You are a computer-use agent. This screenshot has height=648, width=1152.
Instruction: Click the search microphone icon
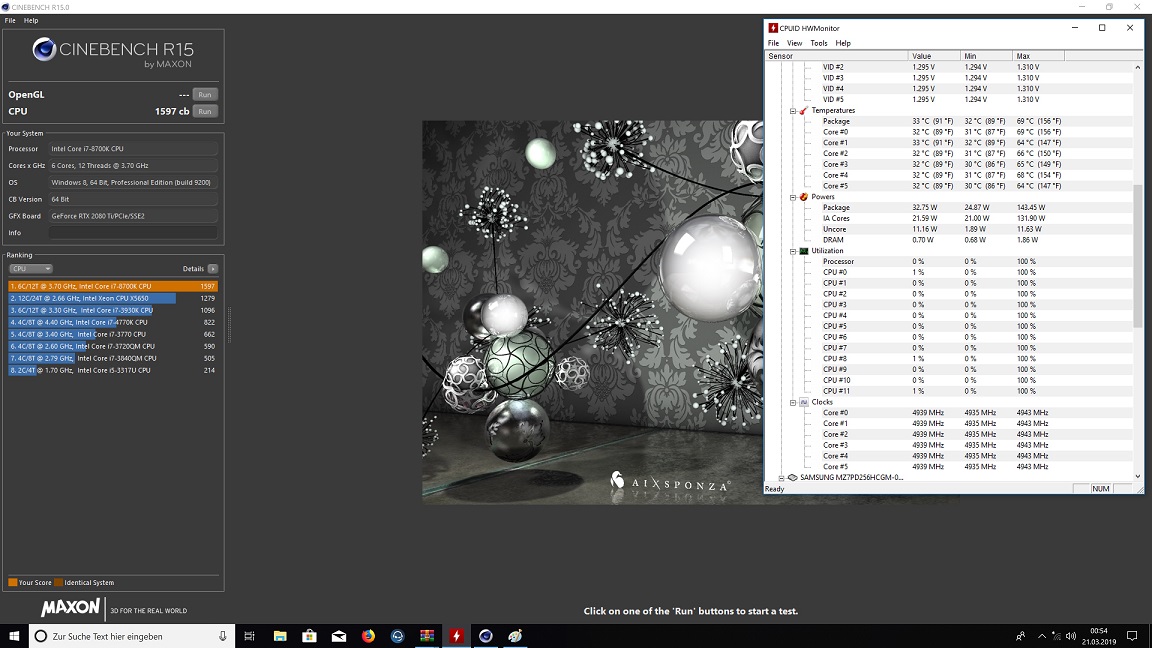[223, 636]
